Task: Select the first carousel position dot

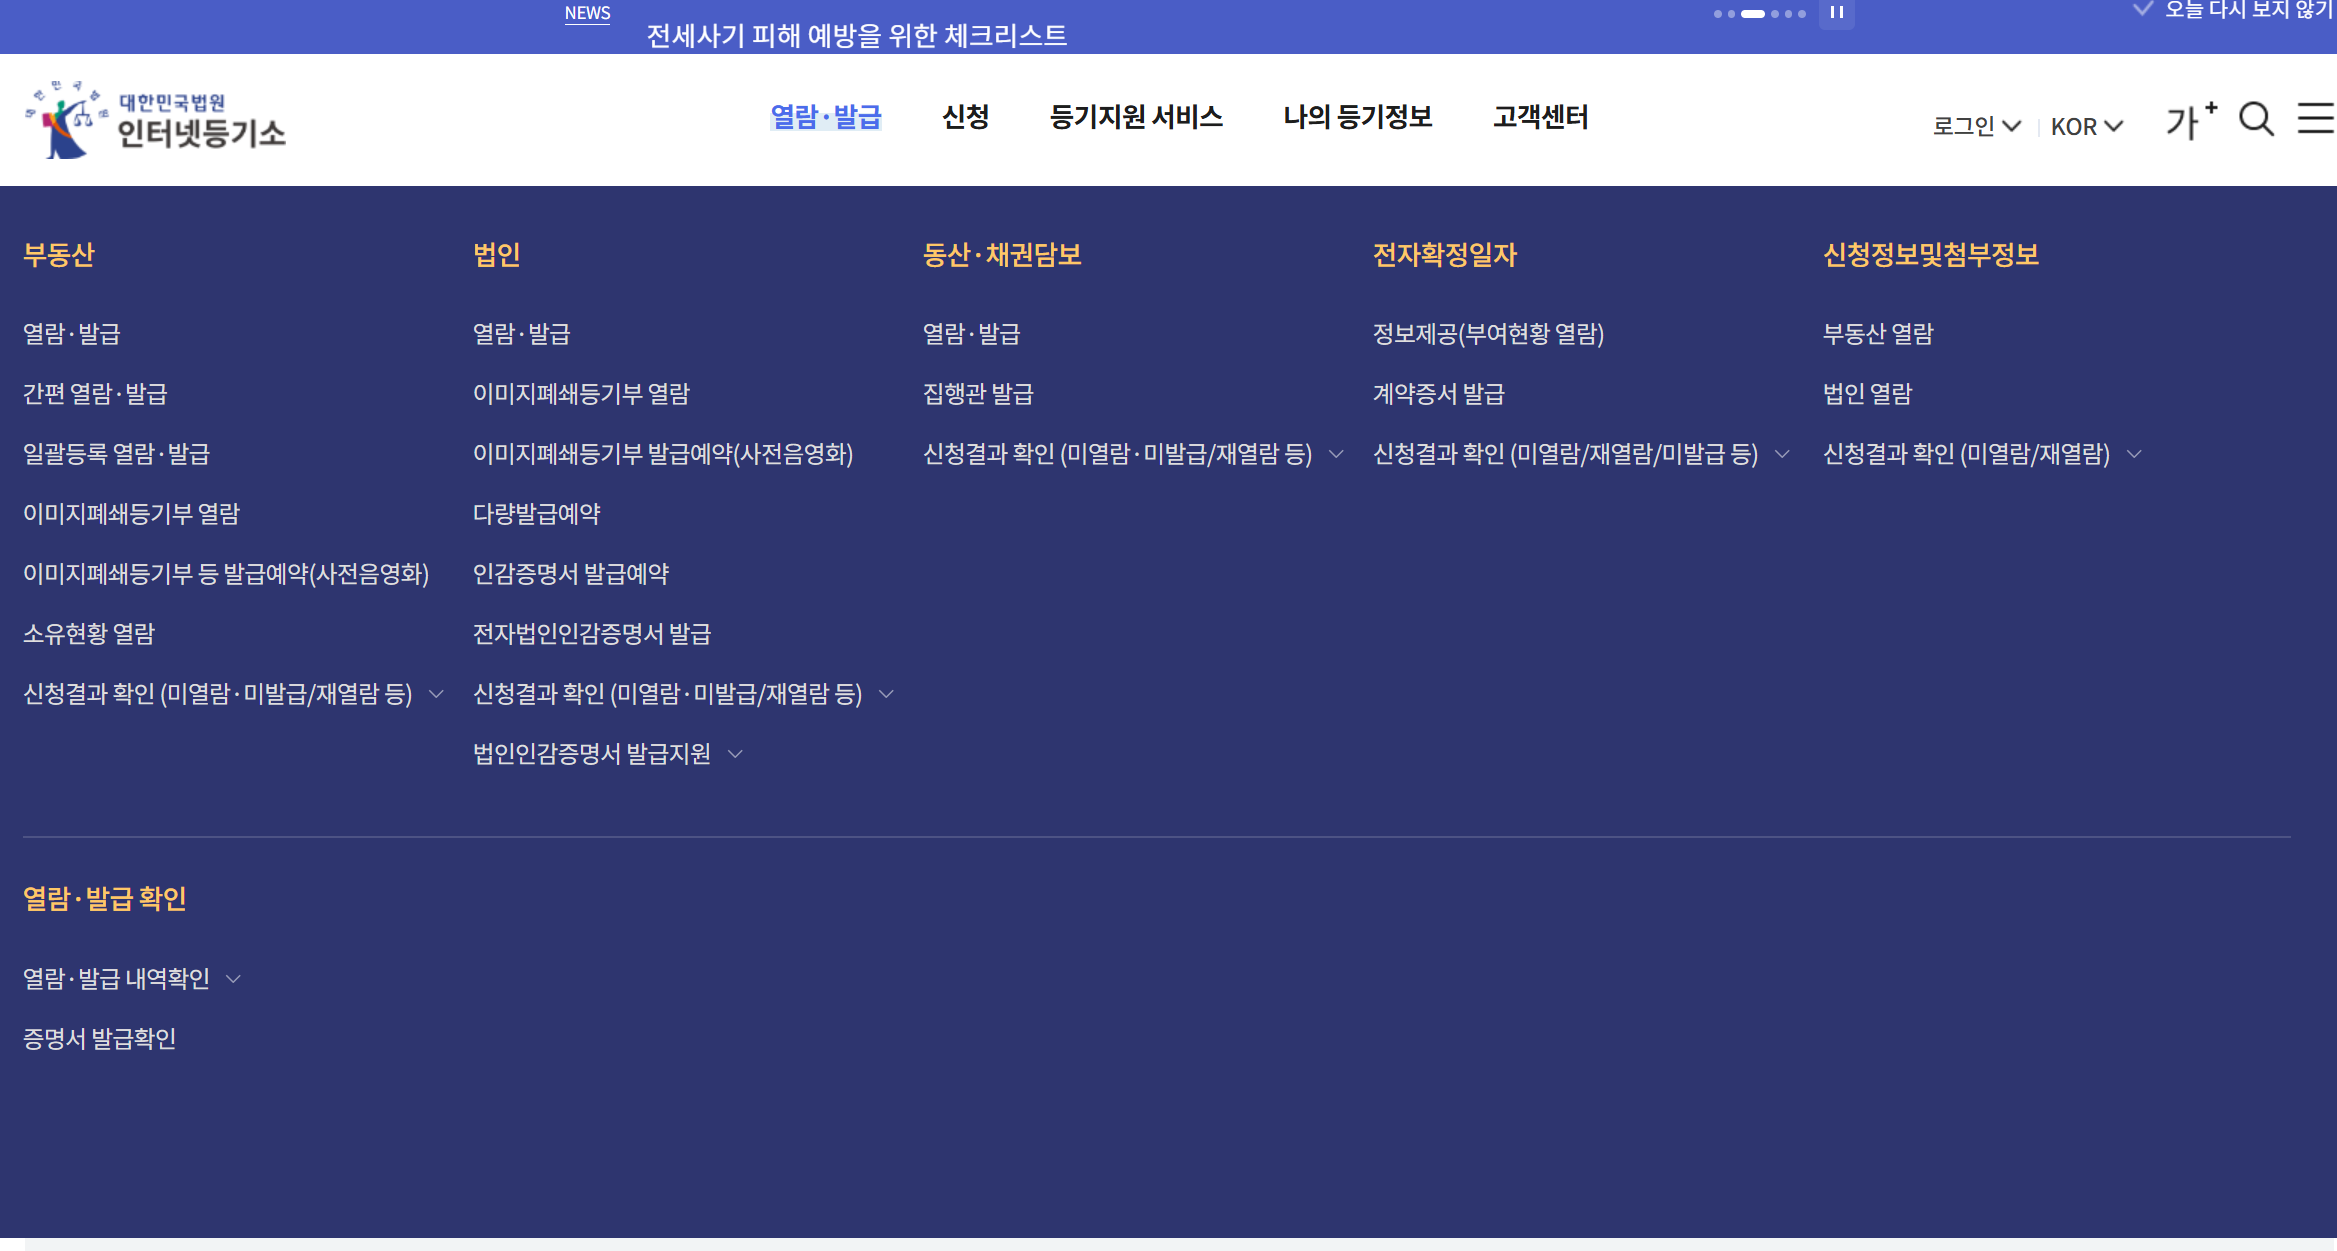Action: [x=1716, y=14]
